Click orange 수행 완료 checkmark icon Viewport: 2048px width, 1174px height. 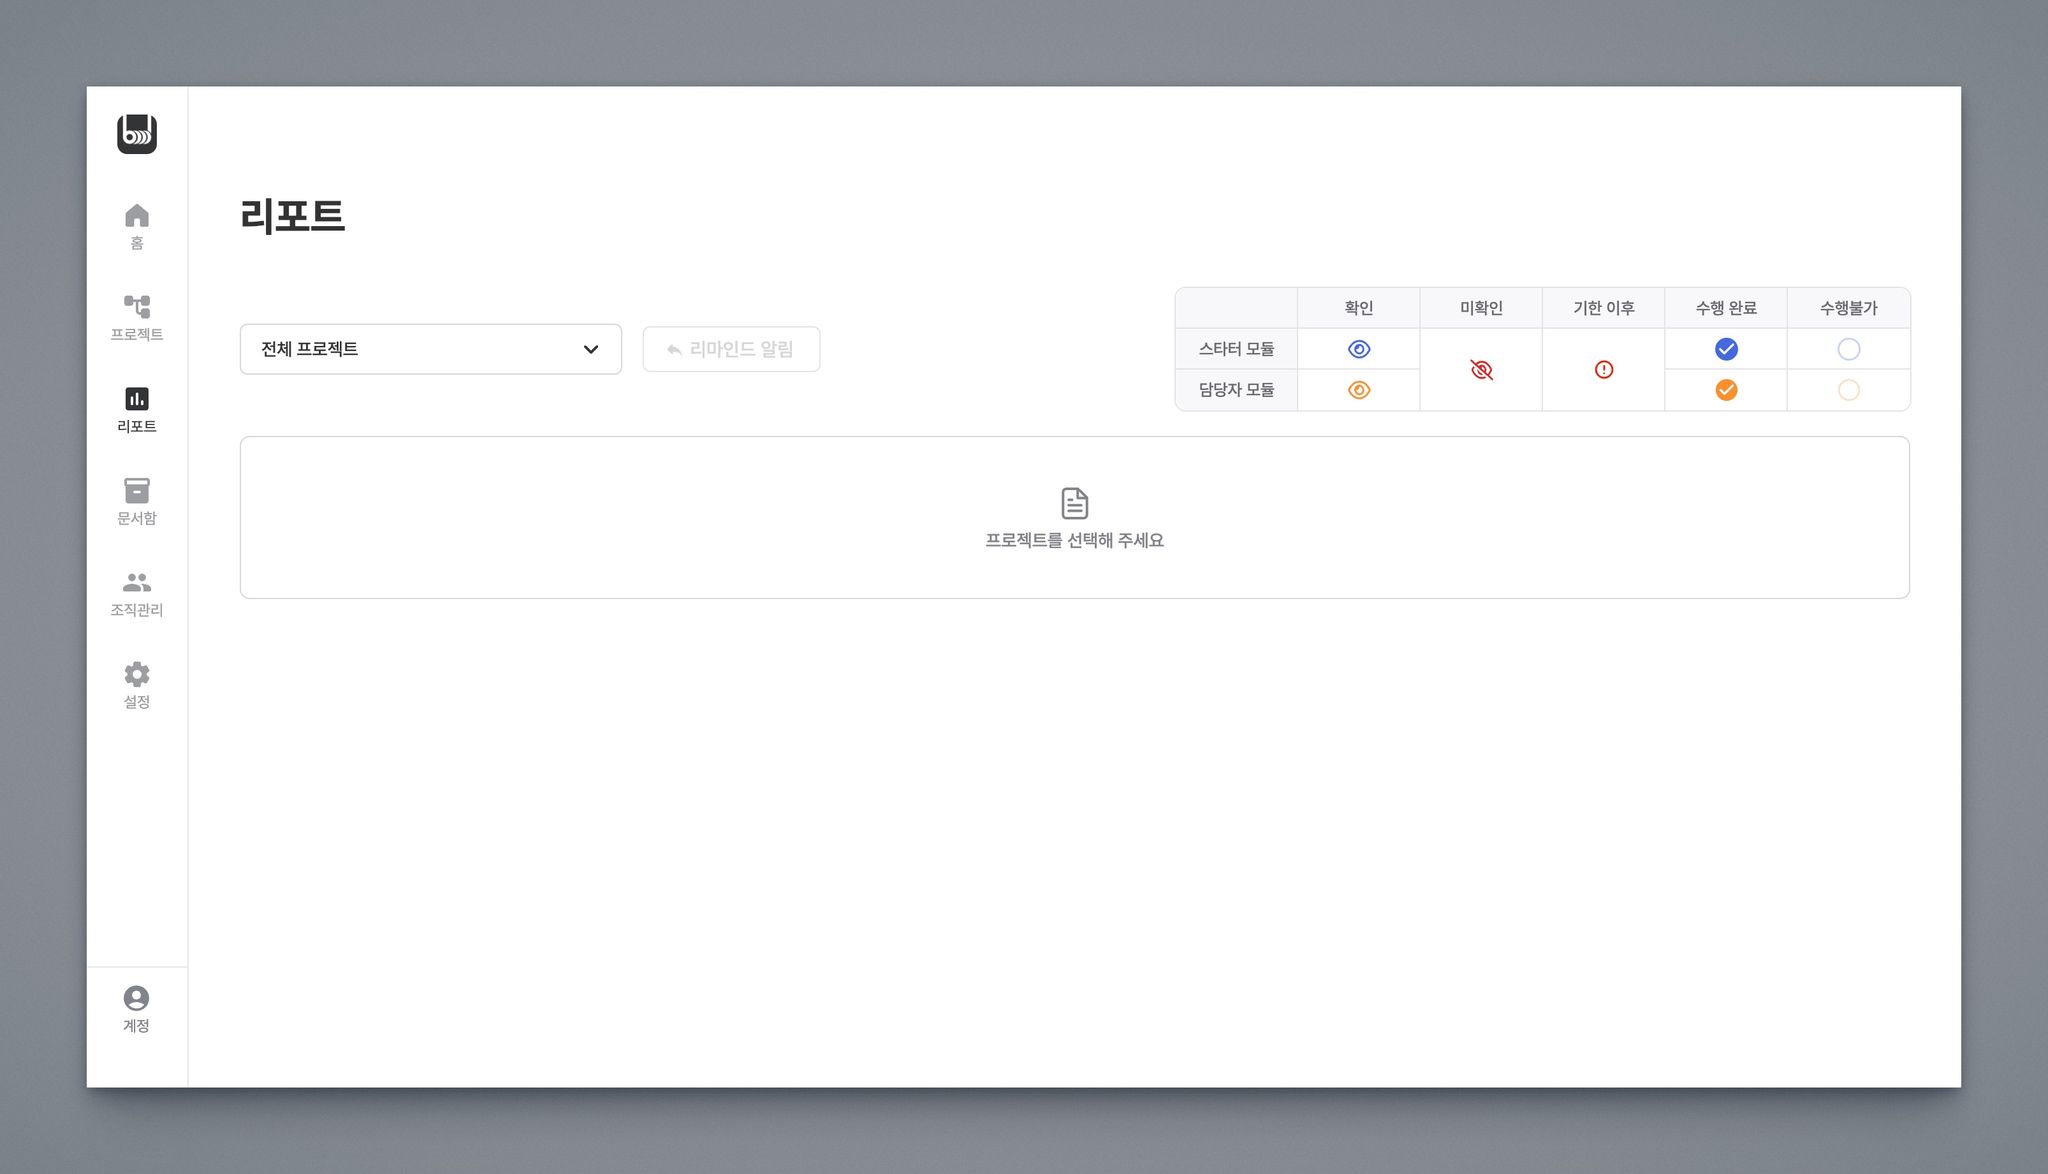[1726, 390]
